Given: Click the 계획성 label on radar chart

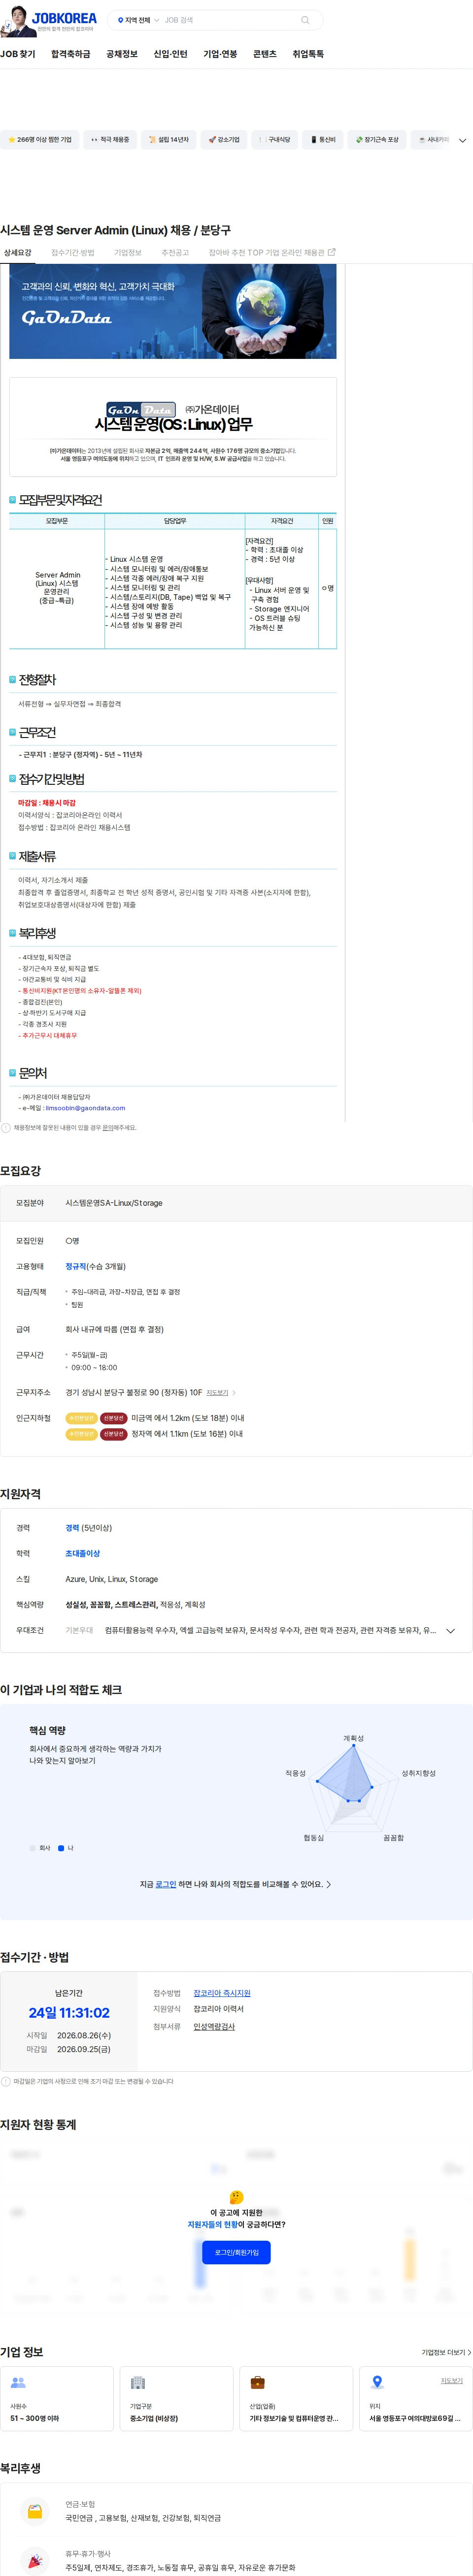Looking at the screenshot, I should point(353,1738).
